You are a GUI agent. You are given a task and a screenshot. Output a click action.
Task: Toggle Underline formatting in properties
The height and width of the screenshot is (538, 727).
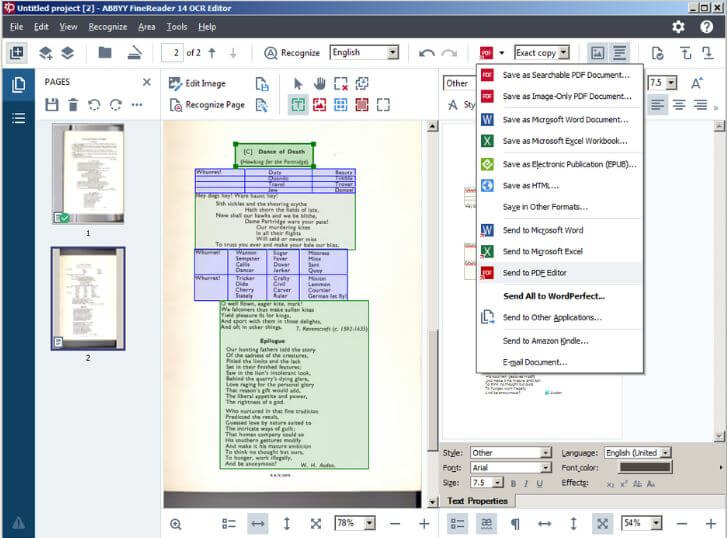click(540, 483)
